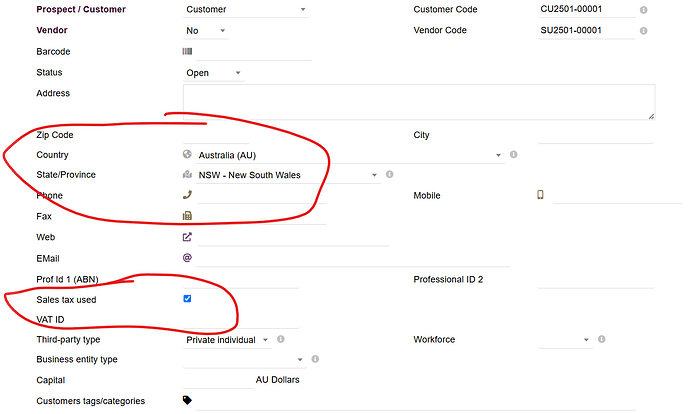This screenshot has height=414, width=690.
Task: Click the mobile phone icon
Action: point(541,195)
